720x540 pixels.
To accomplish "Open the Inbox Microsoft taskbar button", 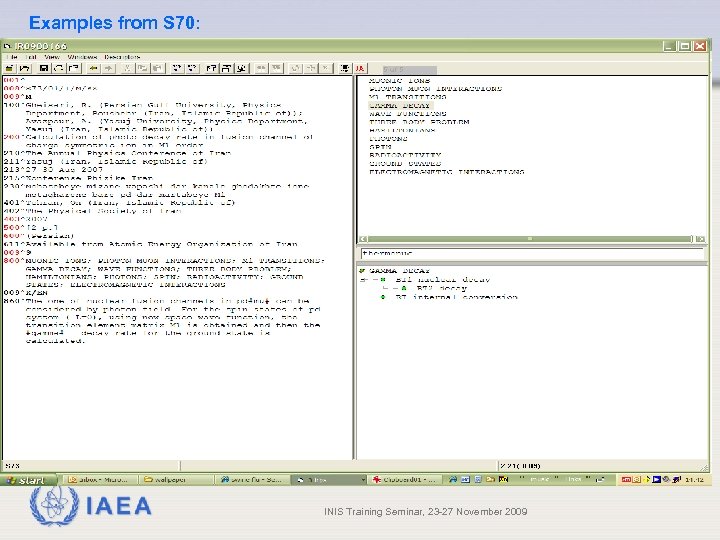I will pos(100,480).
